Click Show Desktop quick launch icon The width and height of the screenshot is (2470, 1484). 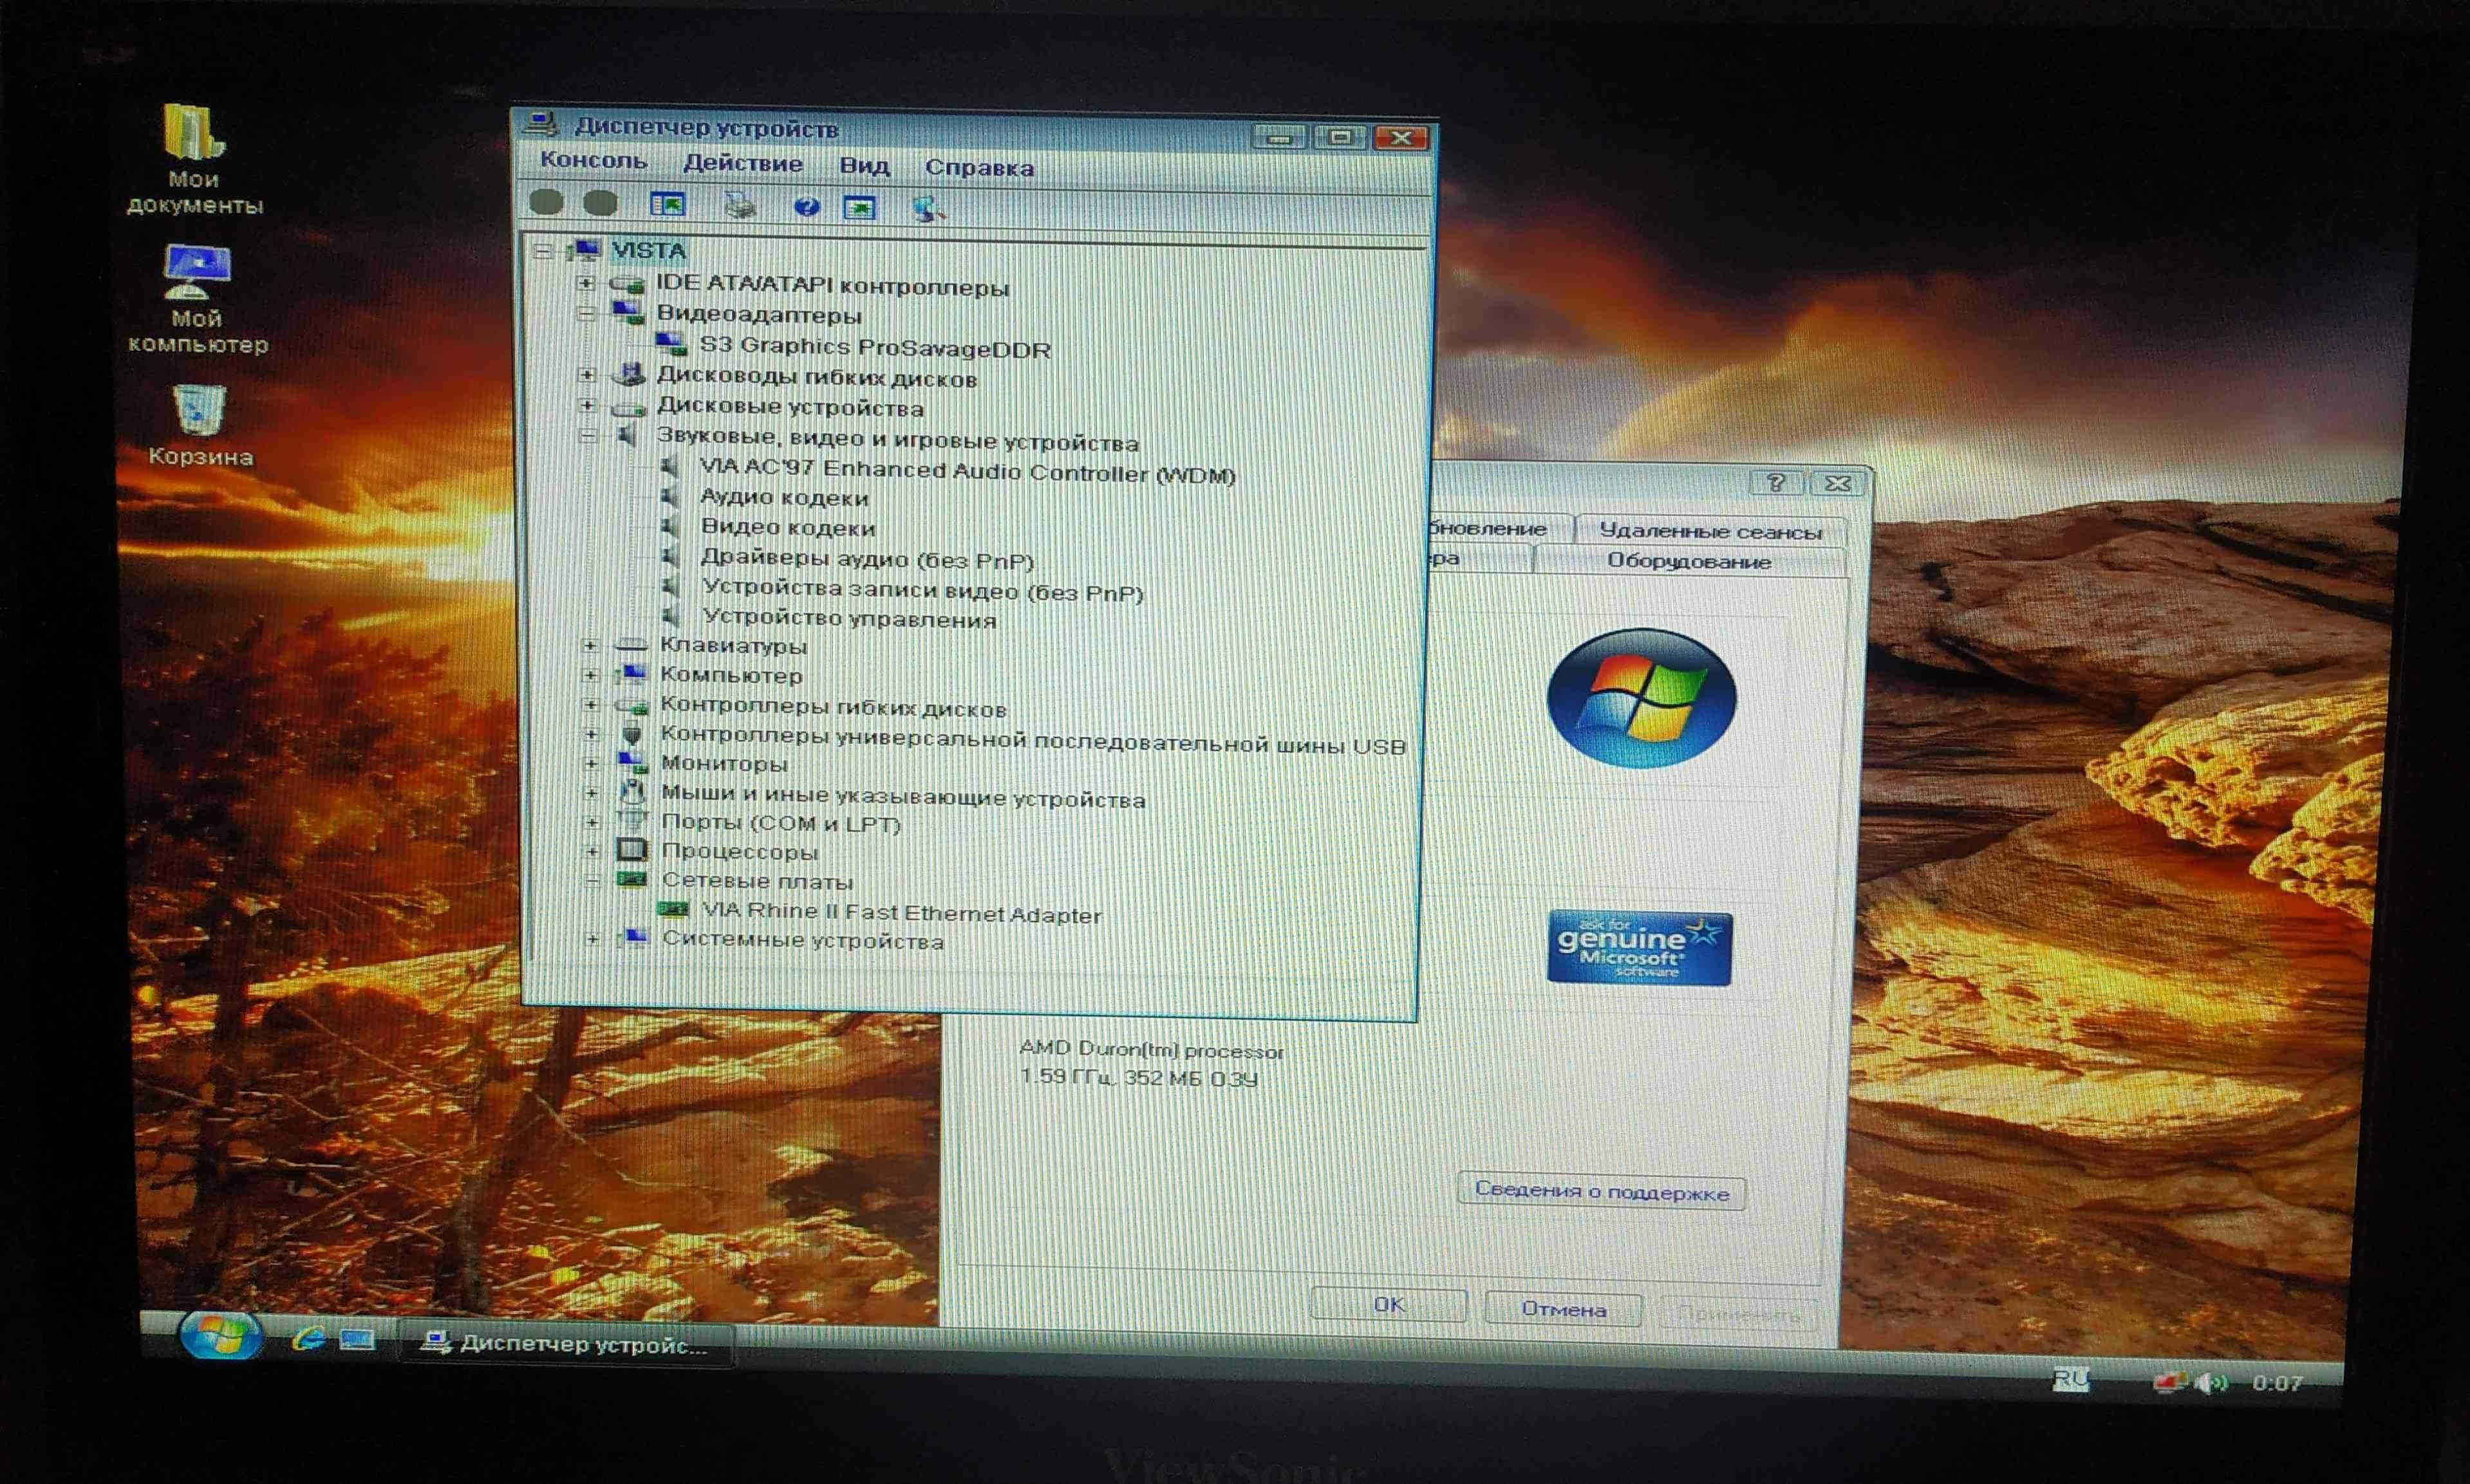coord(357,1339)
